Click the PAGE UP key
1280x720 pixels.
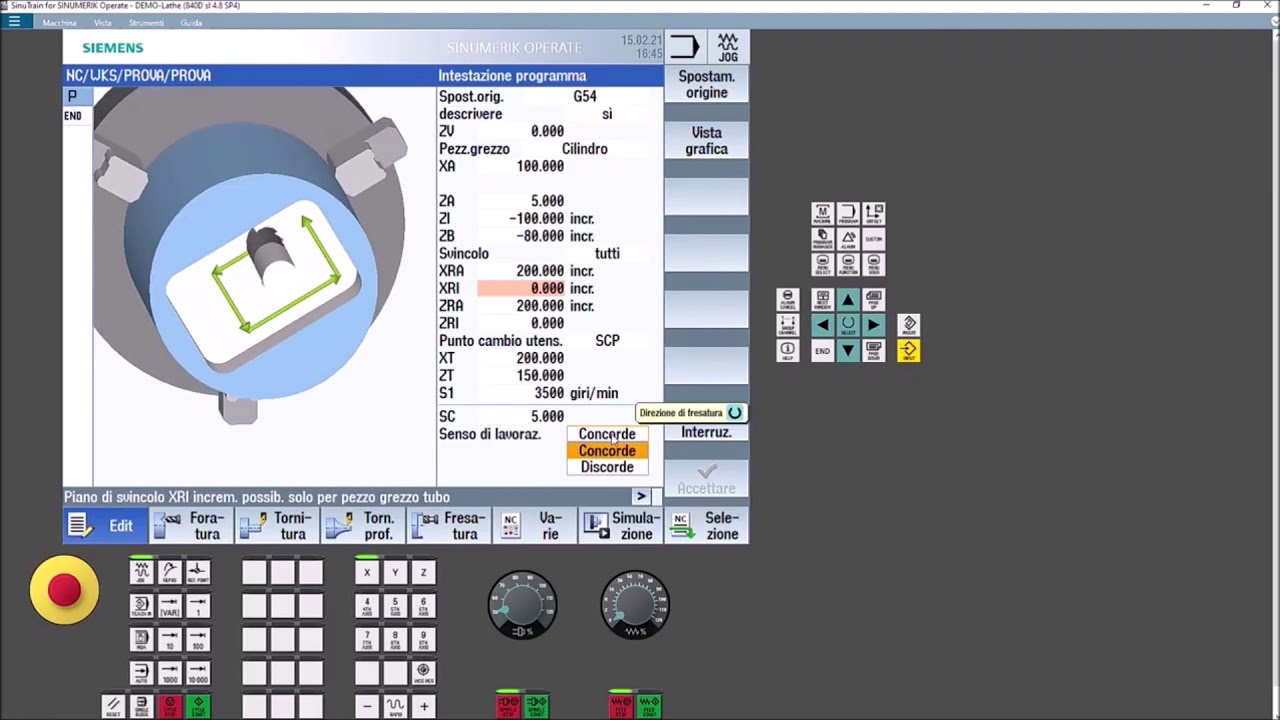point(874,299)
